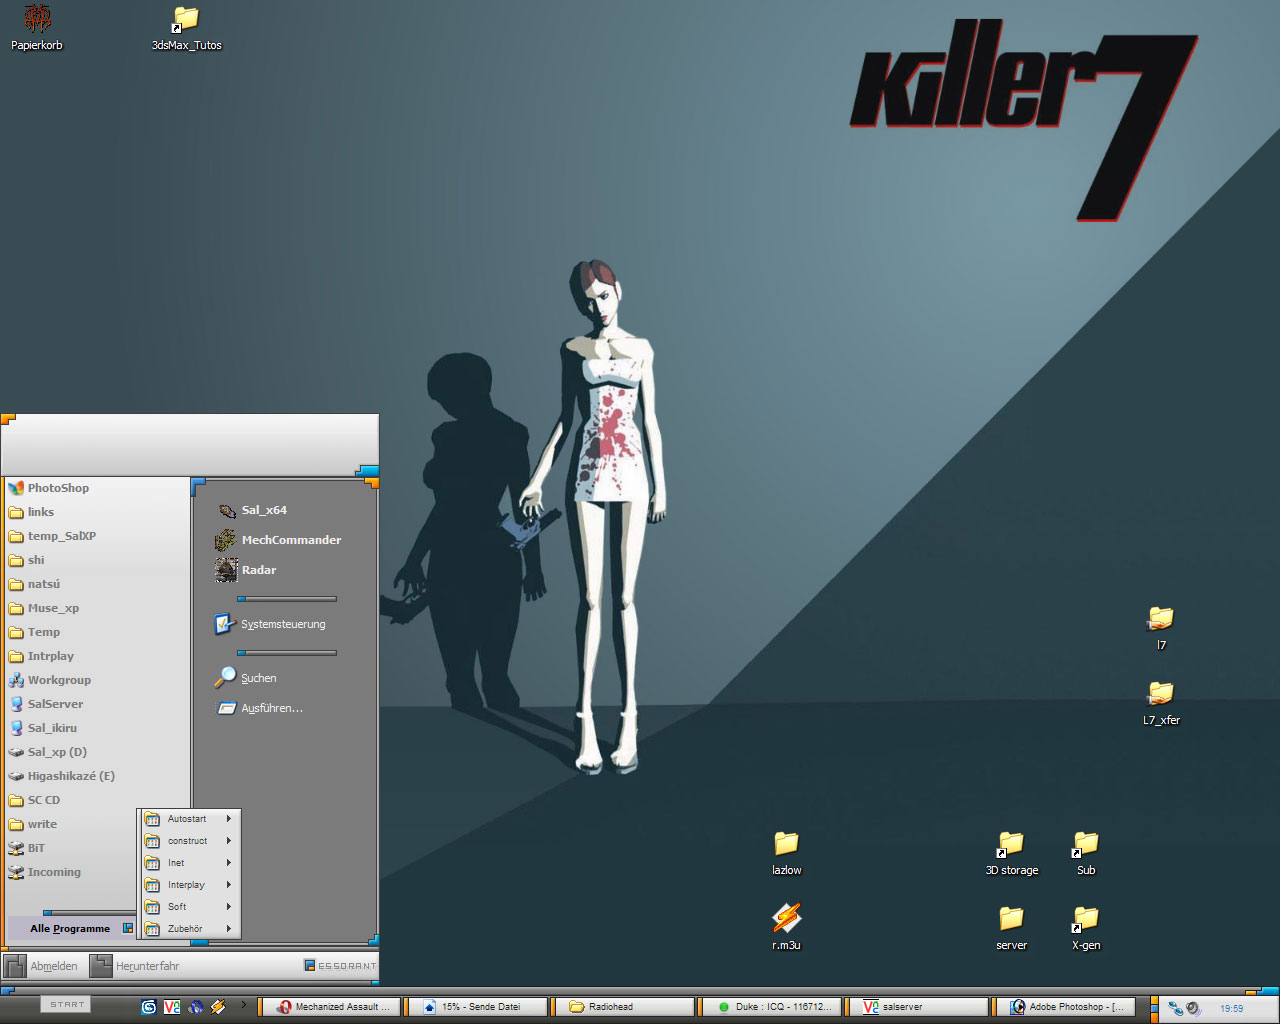Open the lazlow desktop folder
The height and width of the screenshot is (1024, 1280).
(x=787, y=853)
